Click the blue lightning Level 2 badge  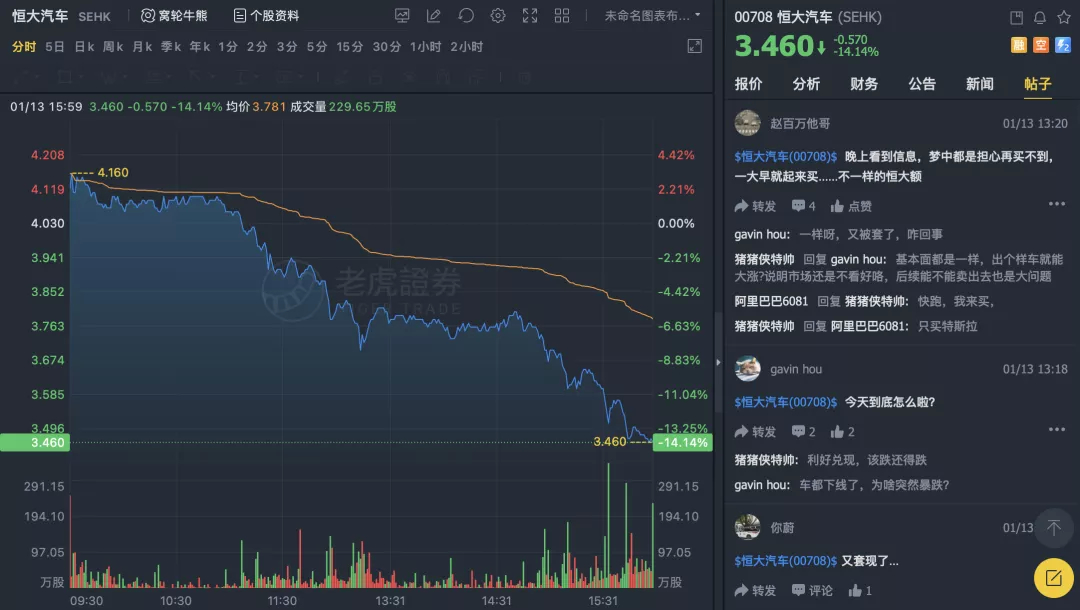[x=1063, y=45]
